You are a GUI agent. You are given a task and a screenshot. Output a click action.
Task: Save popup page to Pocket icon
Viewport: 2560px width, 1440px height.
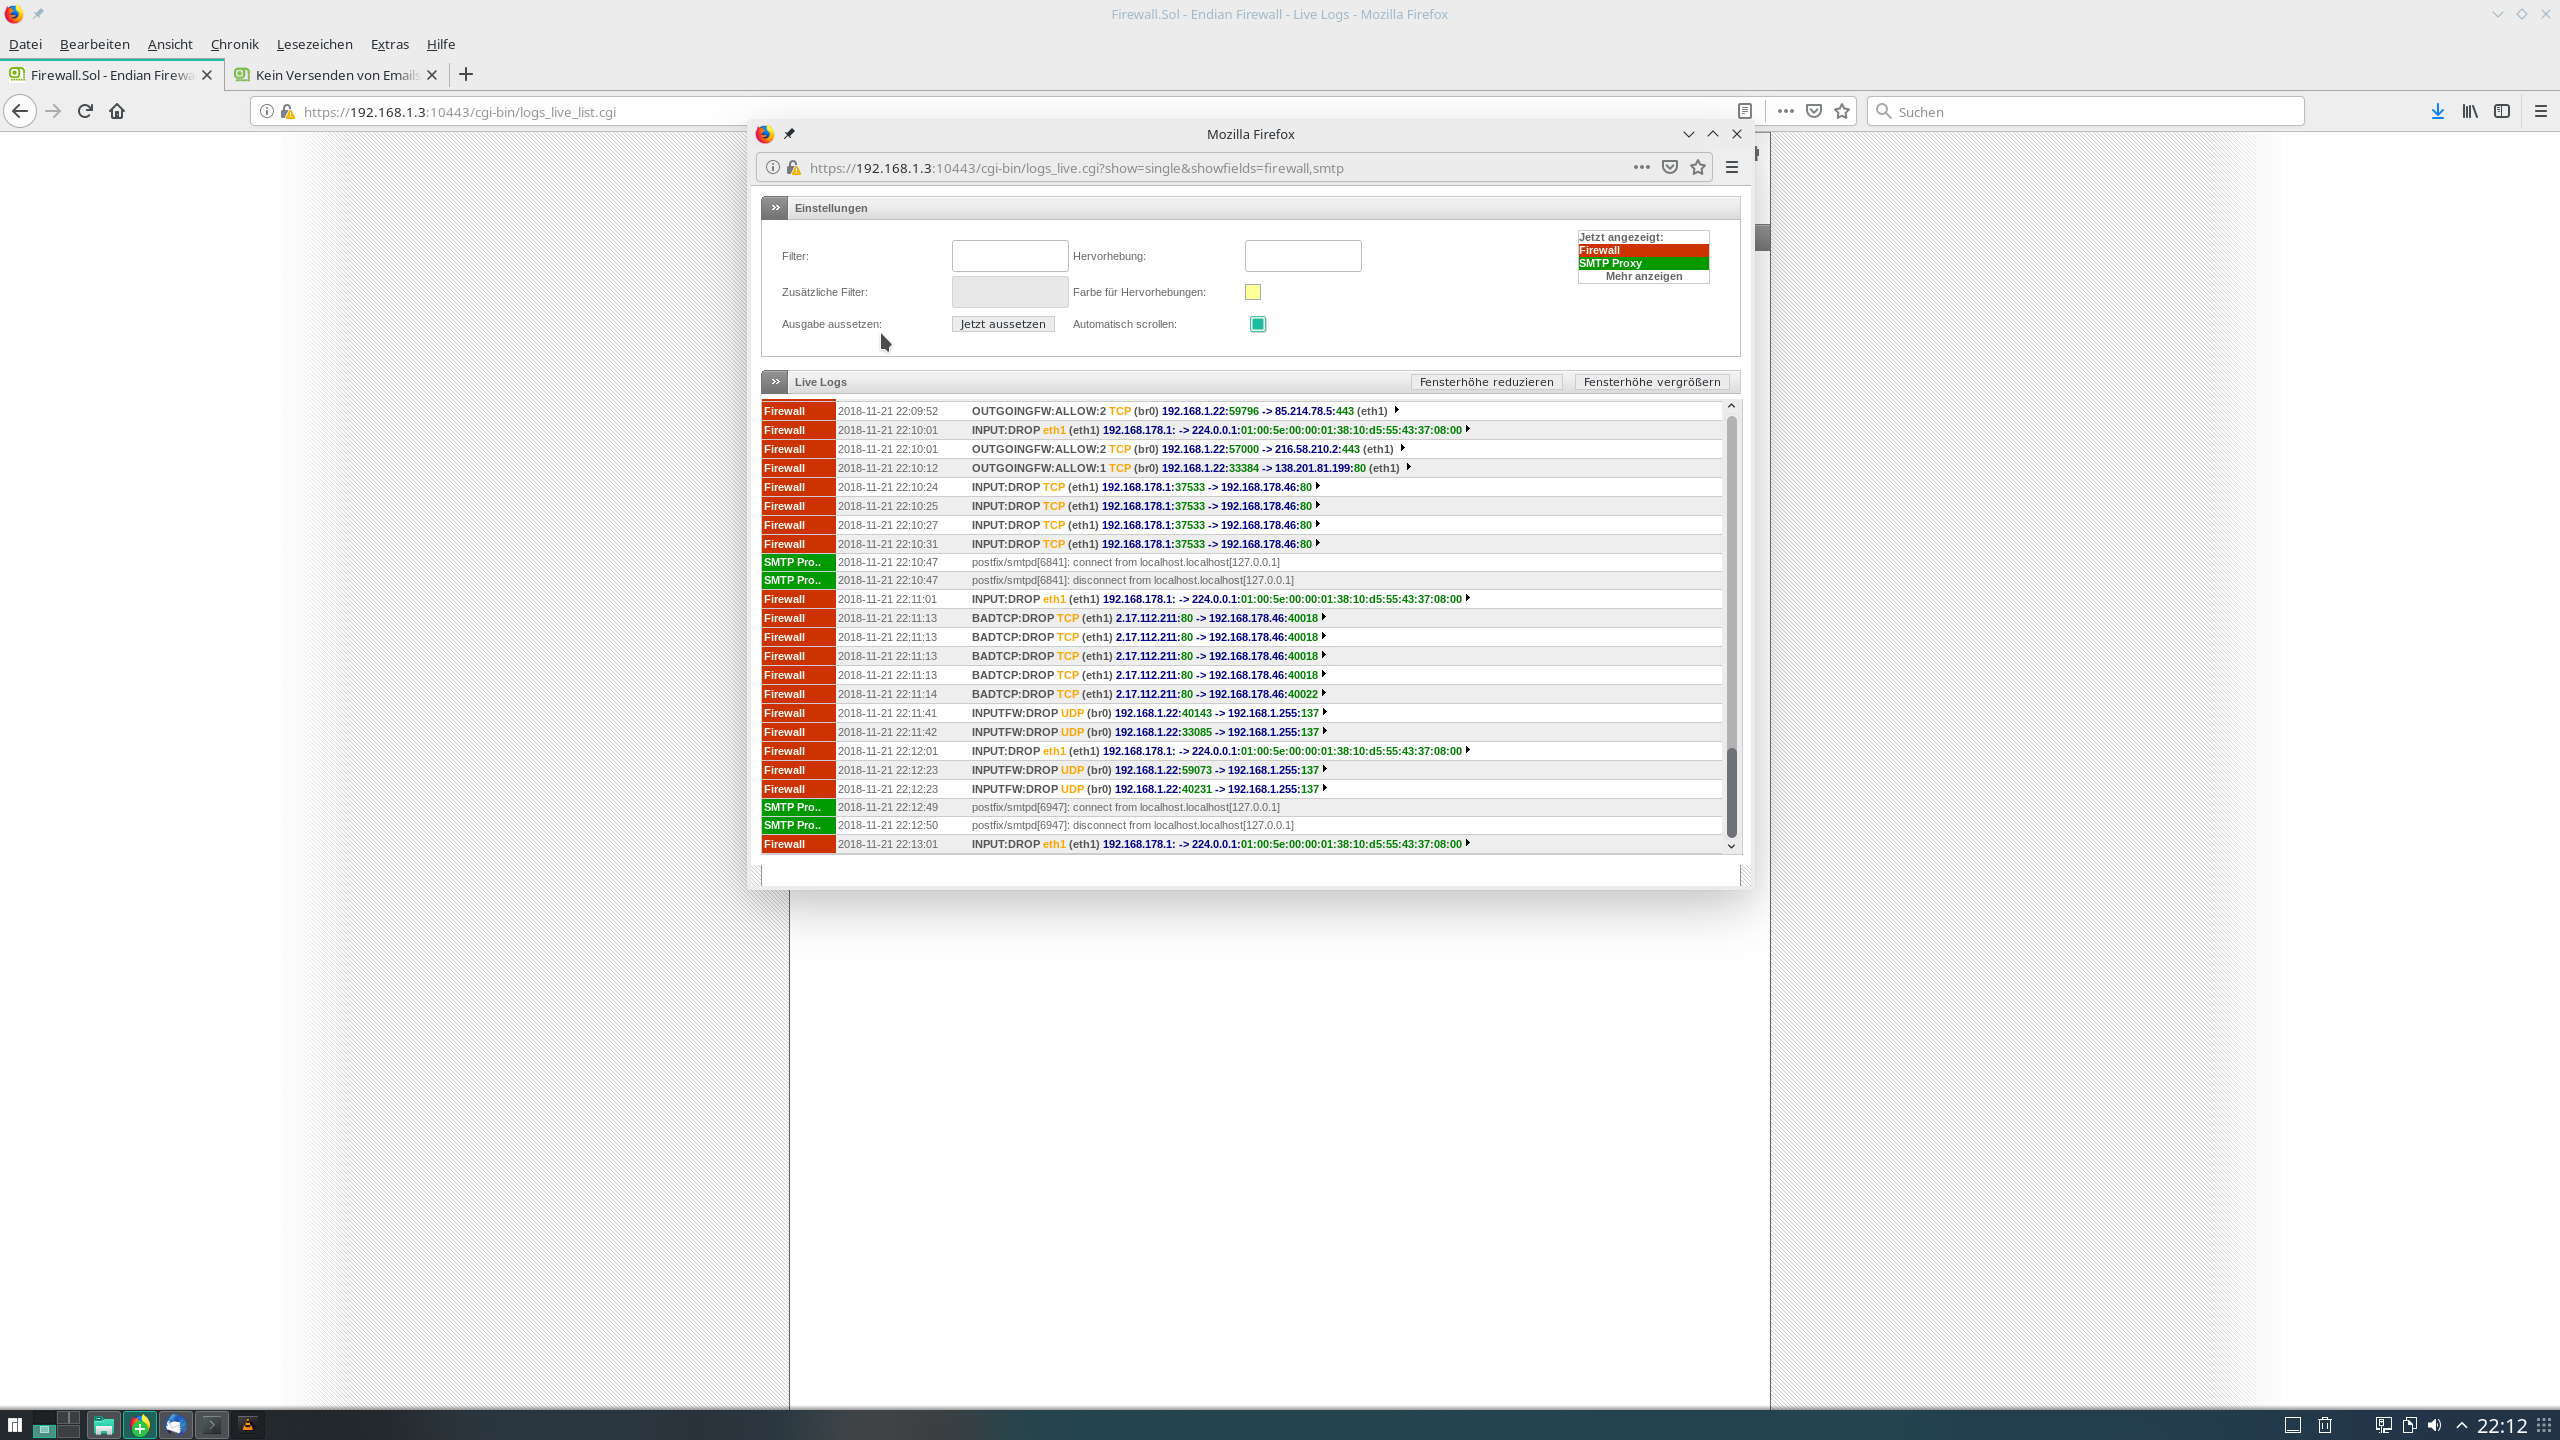(1669, 167)
